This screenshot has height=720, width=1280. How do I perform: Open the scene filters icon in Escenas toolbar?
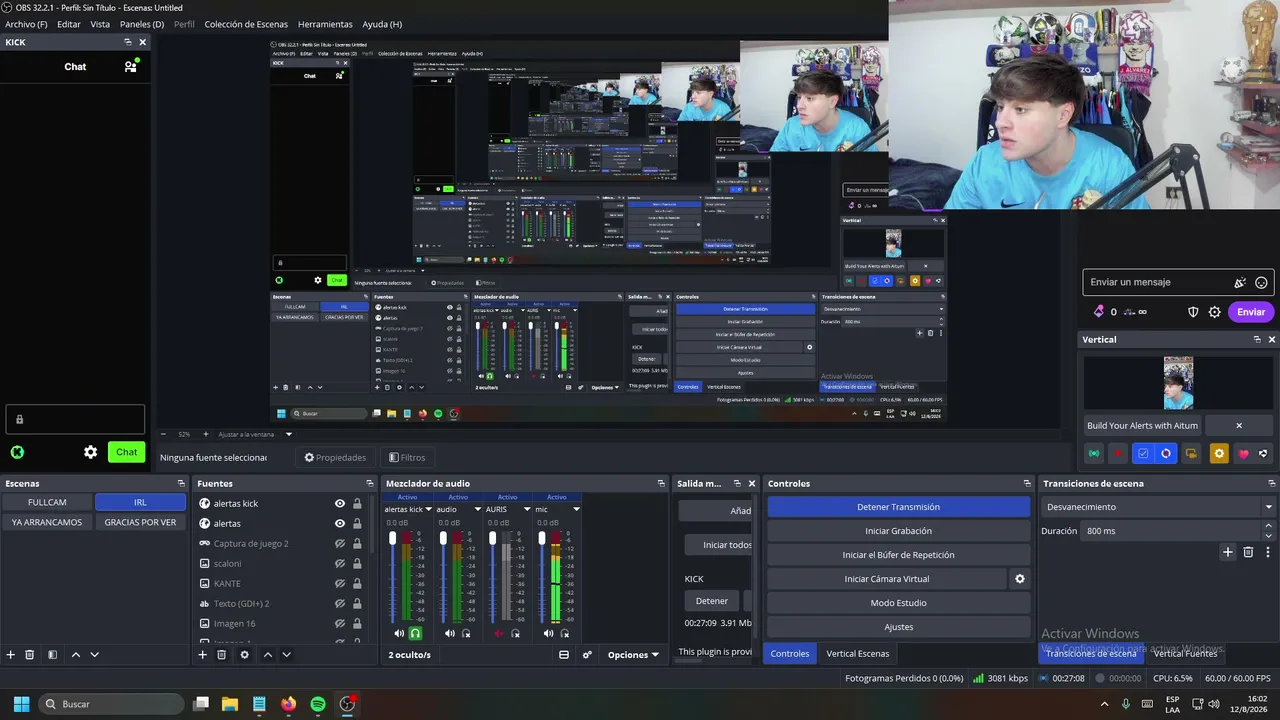click(x=52, y=655)
